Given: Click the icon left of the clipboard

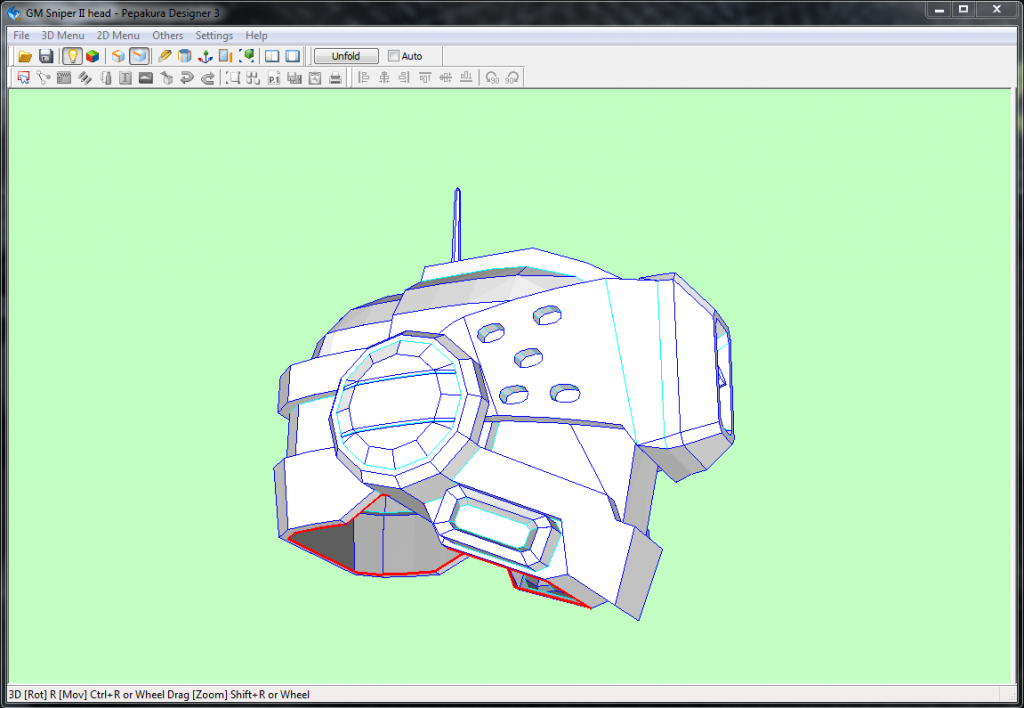Looking at the screenshot, I should coord(295,78).
